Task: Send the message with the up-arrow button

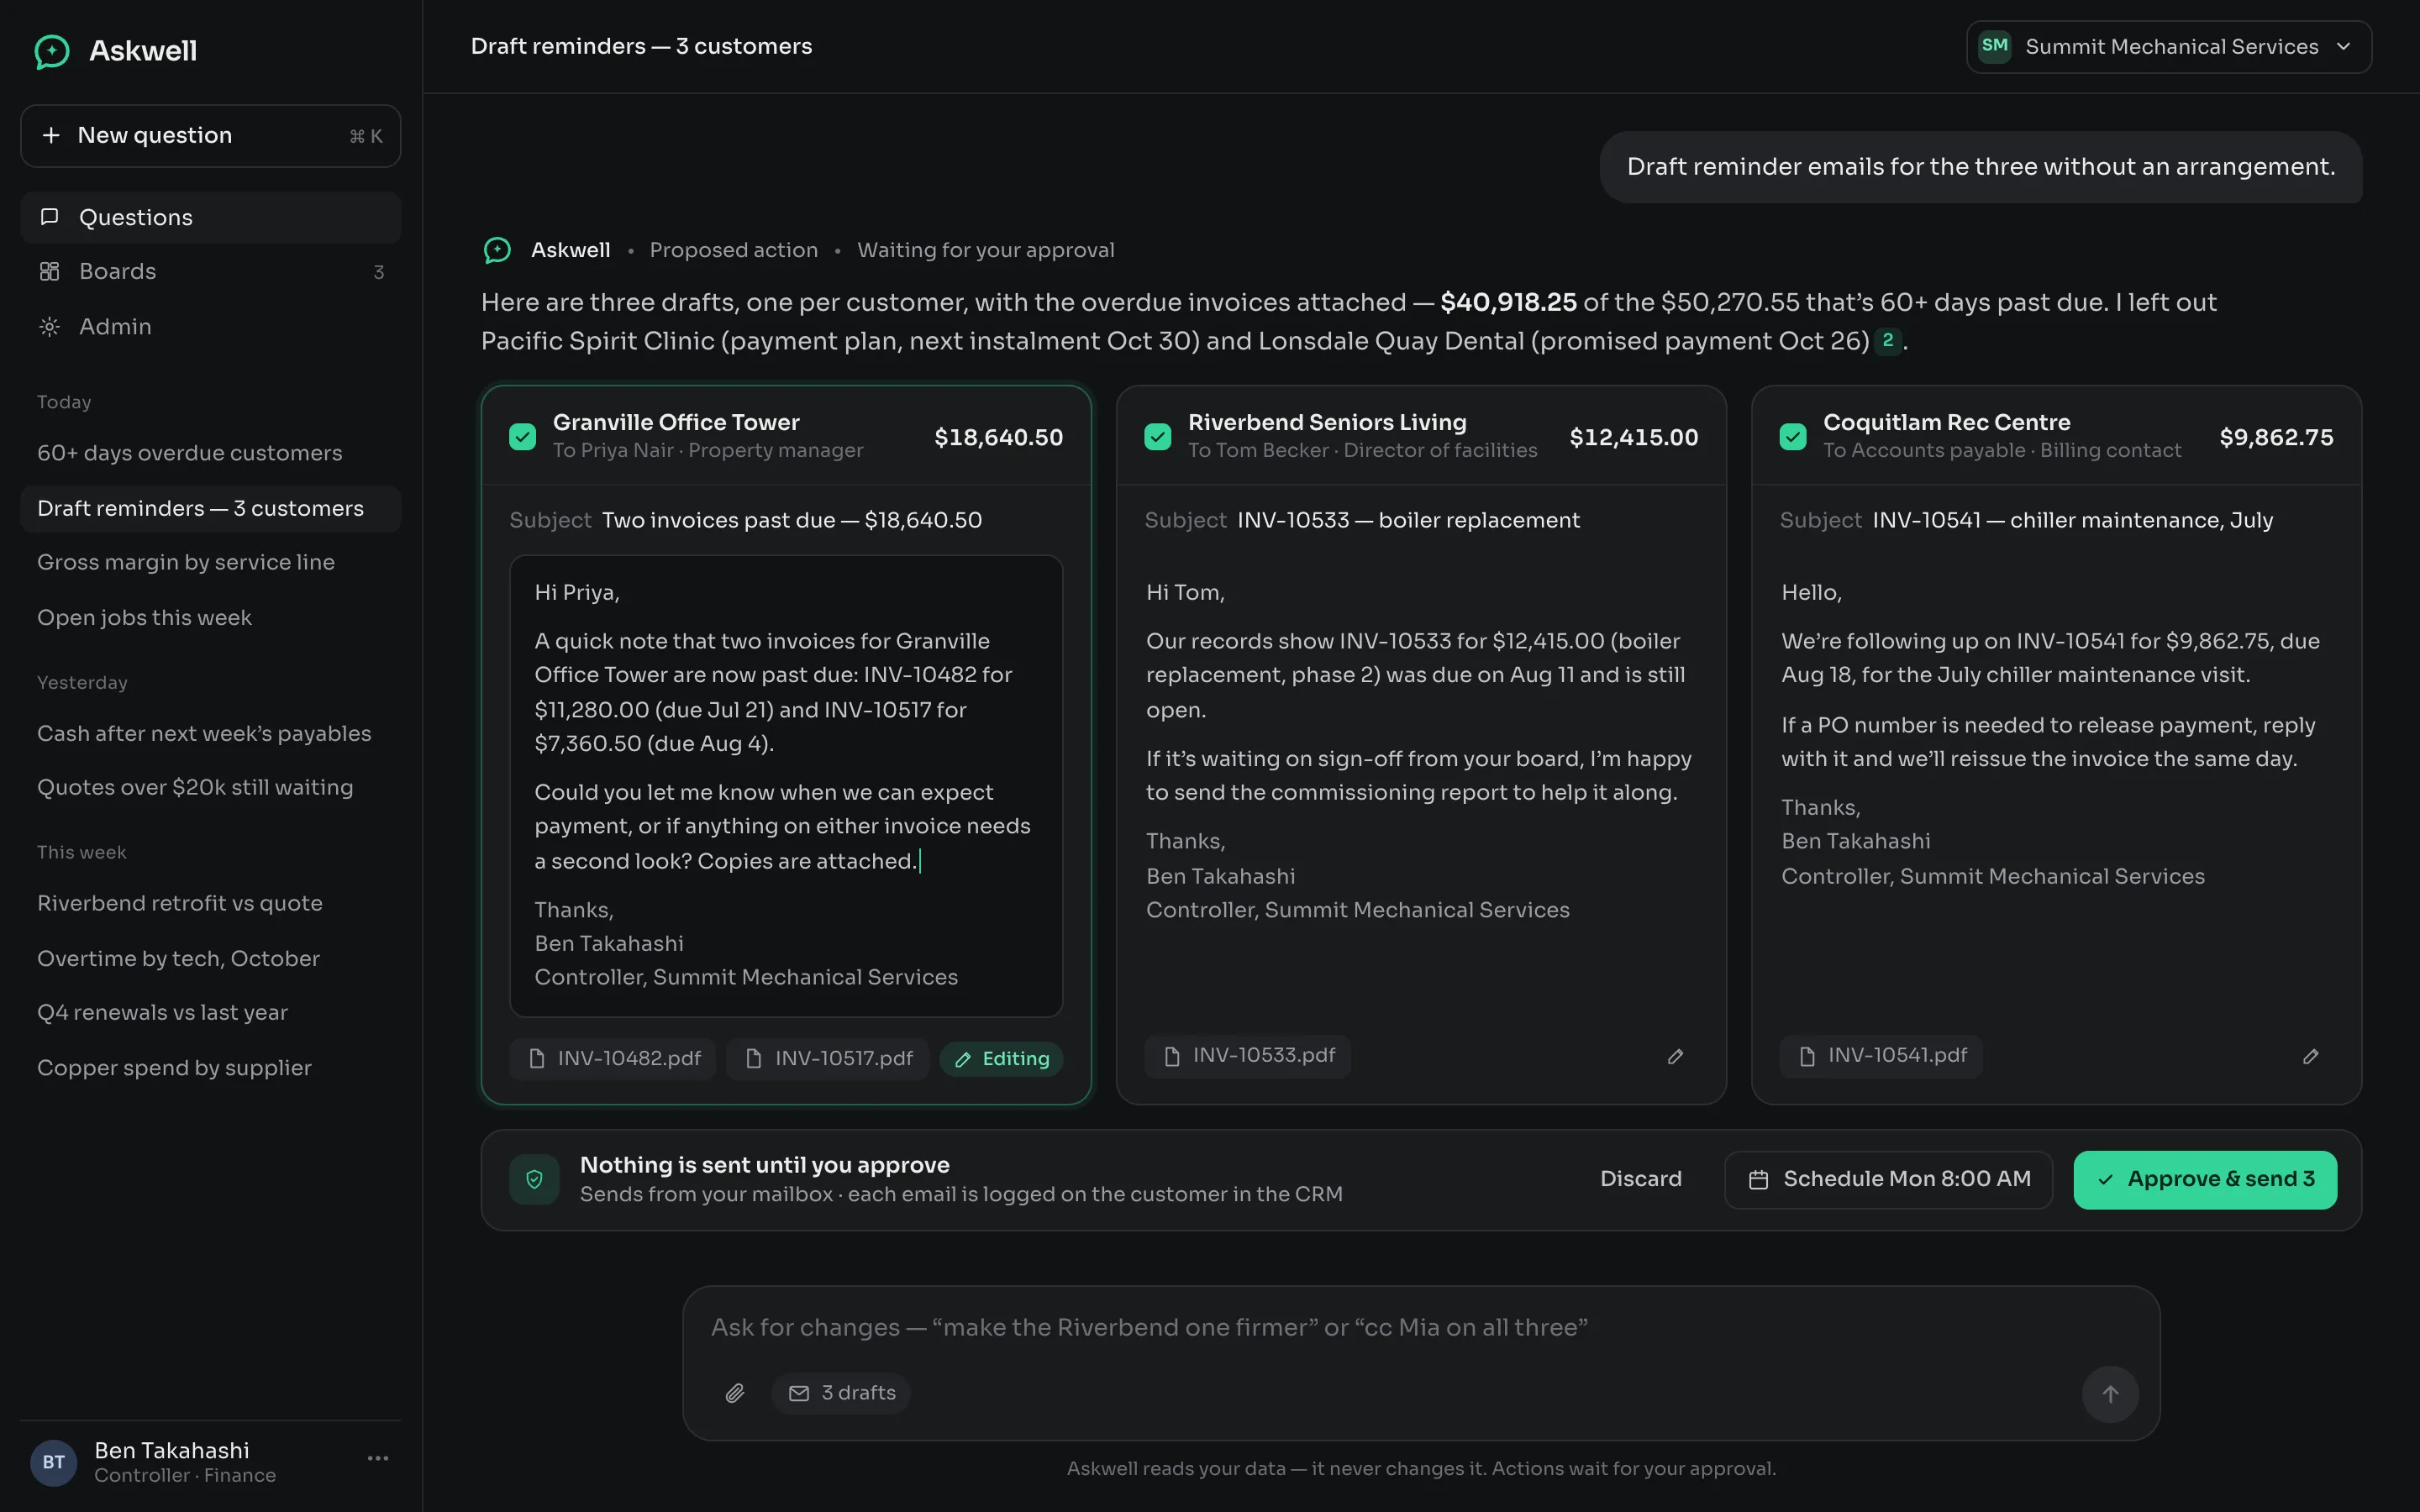Action: tap(2110, 1394)
